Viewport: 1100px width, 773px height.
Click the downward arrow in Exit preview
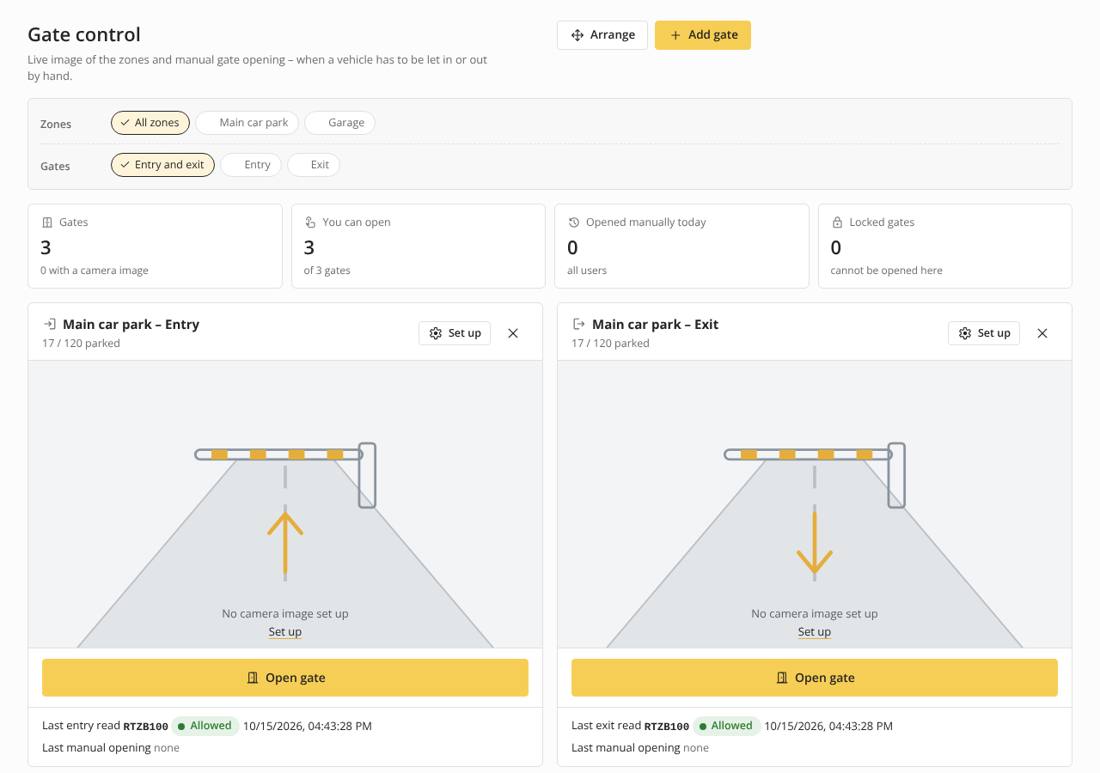814,544
